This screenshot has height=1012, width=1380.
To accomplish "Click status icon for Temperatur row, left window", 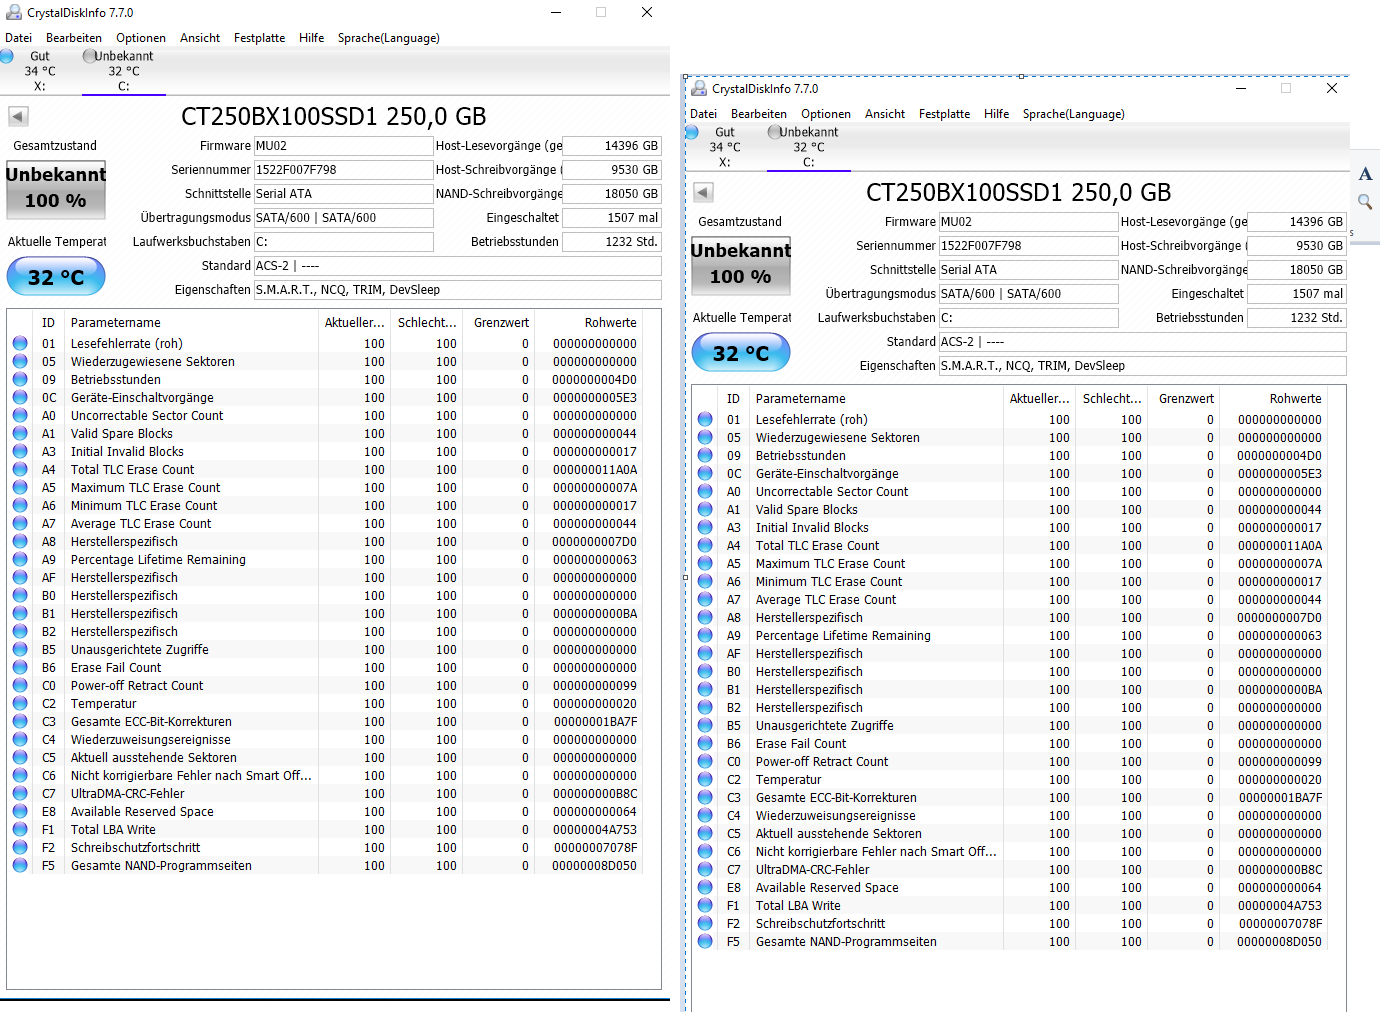I will pos(20,703).
